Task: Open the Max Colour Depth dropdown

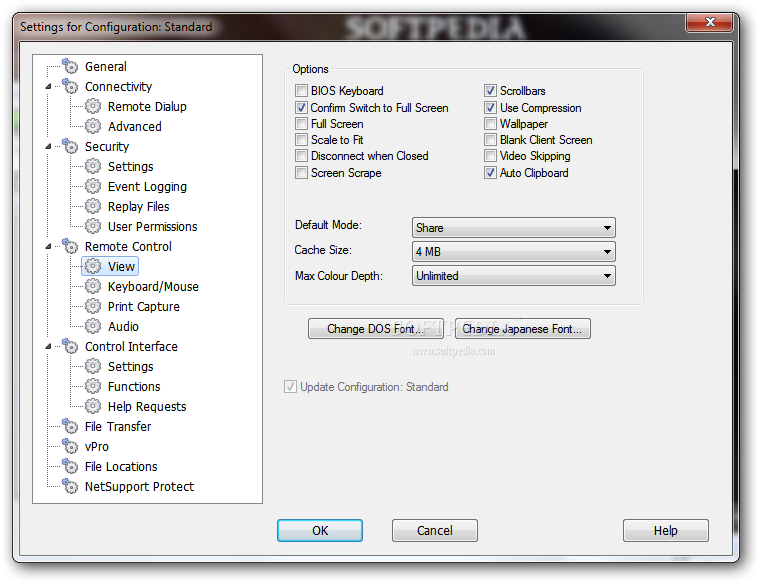Action: point(514,276)
